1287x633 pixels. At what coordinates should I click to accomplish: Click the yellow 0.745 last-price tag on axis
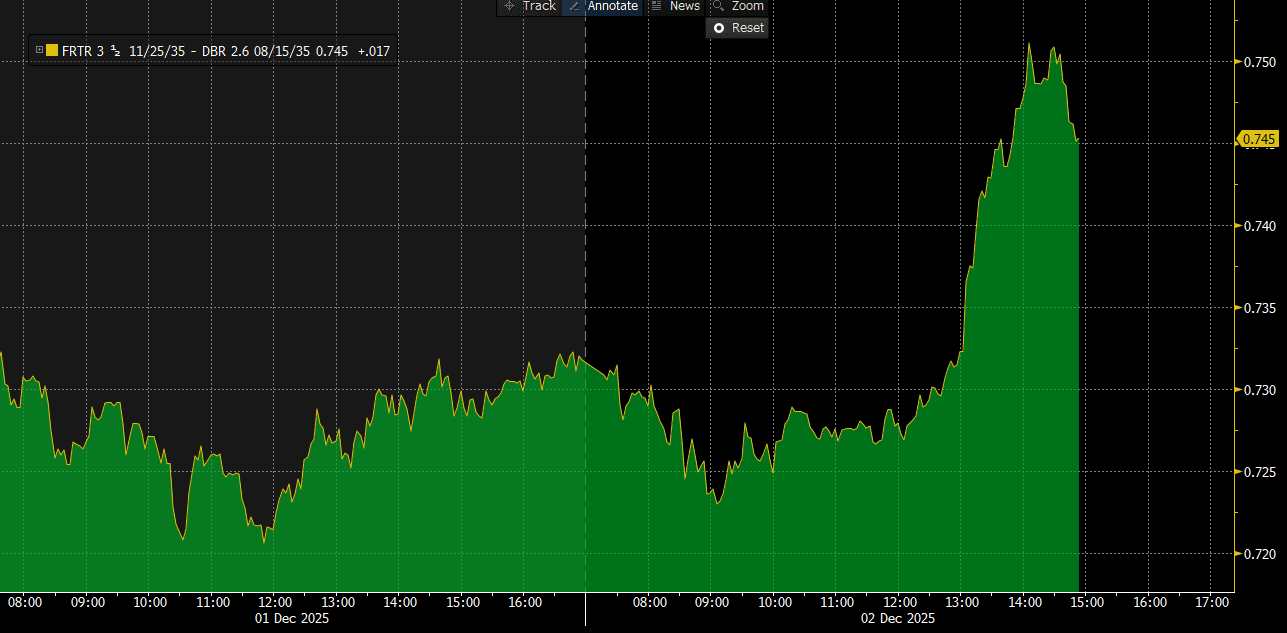(x=1259, y=139)
